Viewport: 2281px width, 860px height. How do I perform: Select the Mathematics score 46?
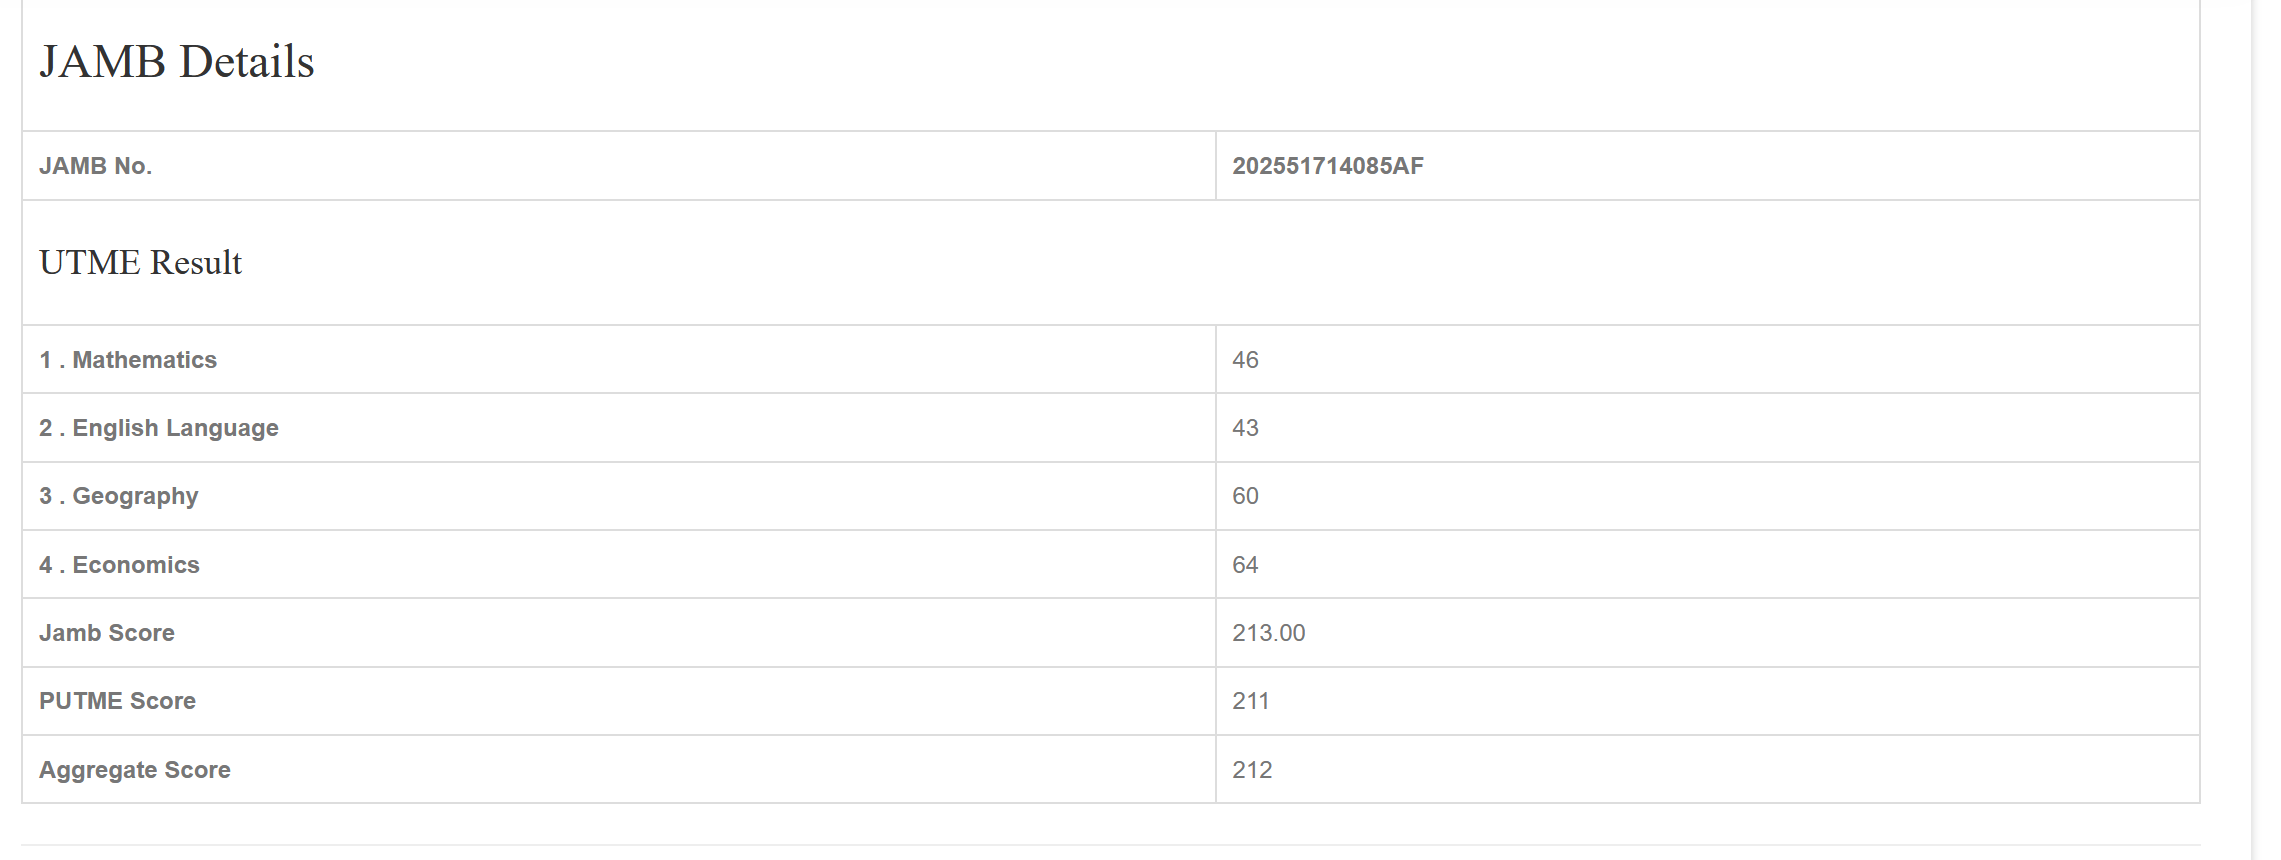click(x=1245, y=360)
